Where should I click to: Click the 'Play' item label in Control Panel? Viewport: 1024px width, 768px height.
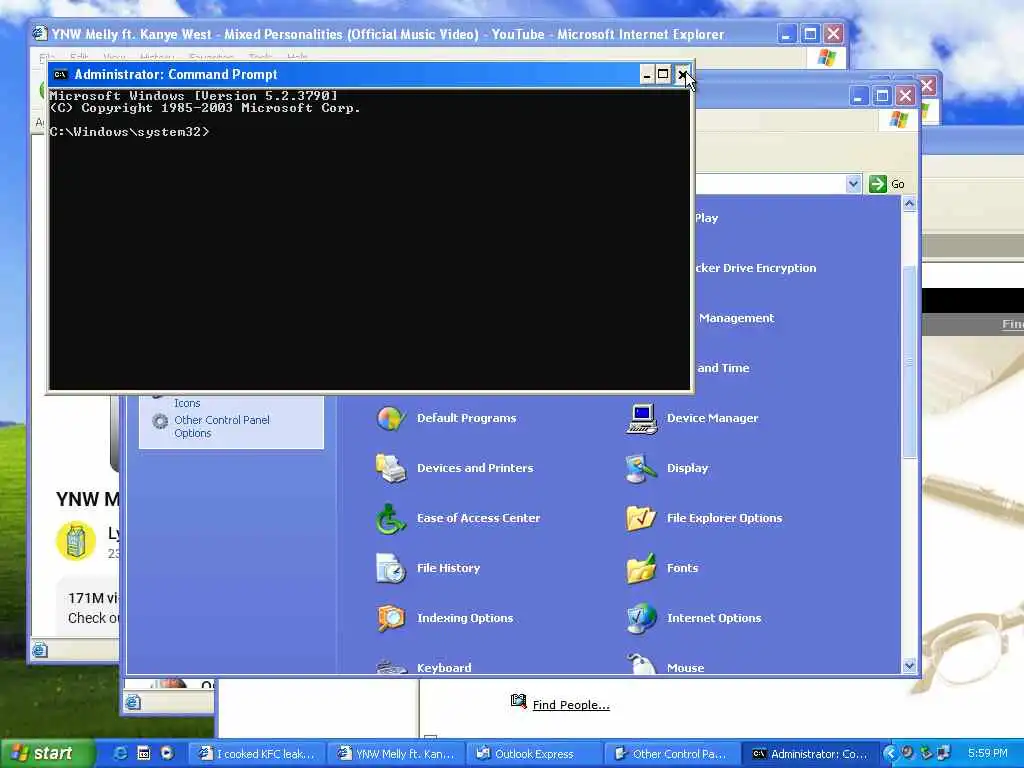click(706, 218)
